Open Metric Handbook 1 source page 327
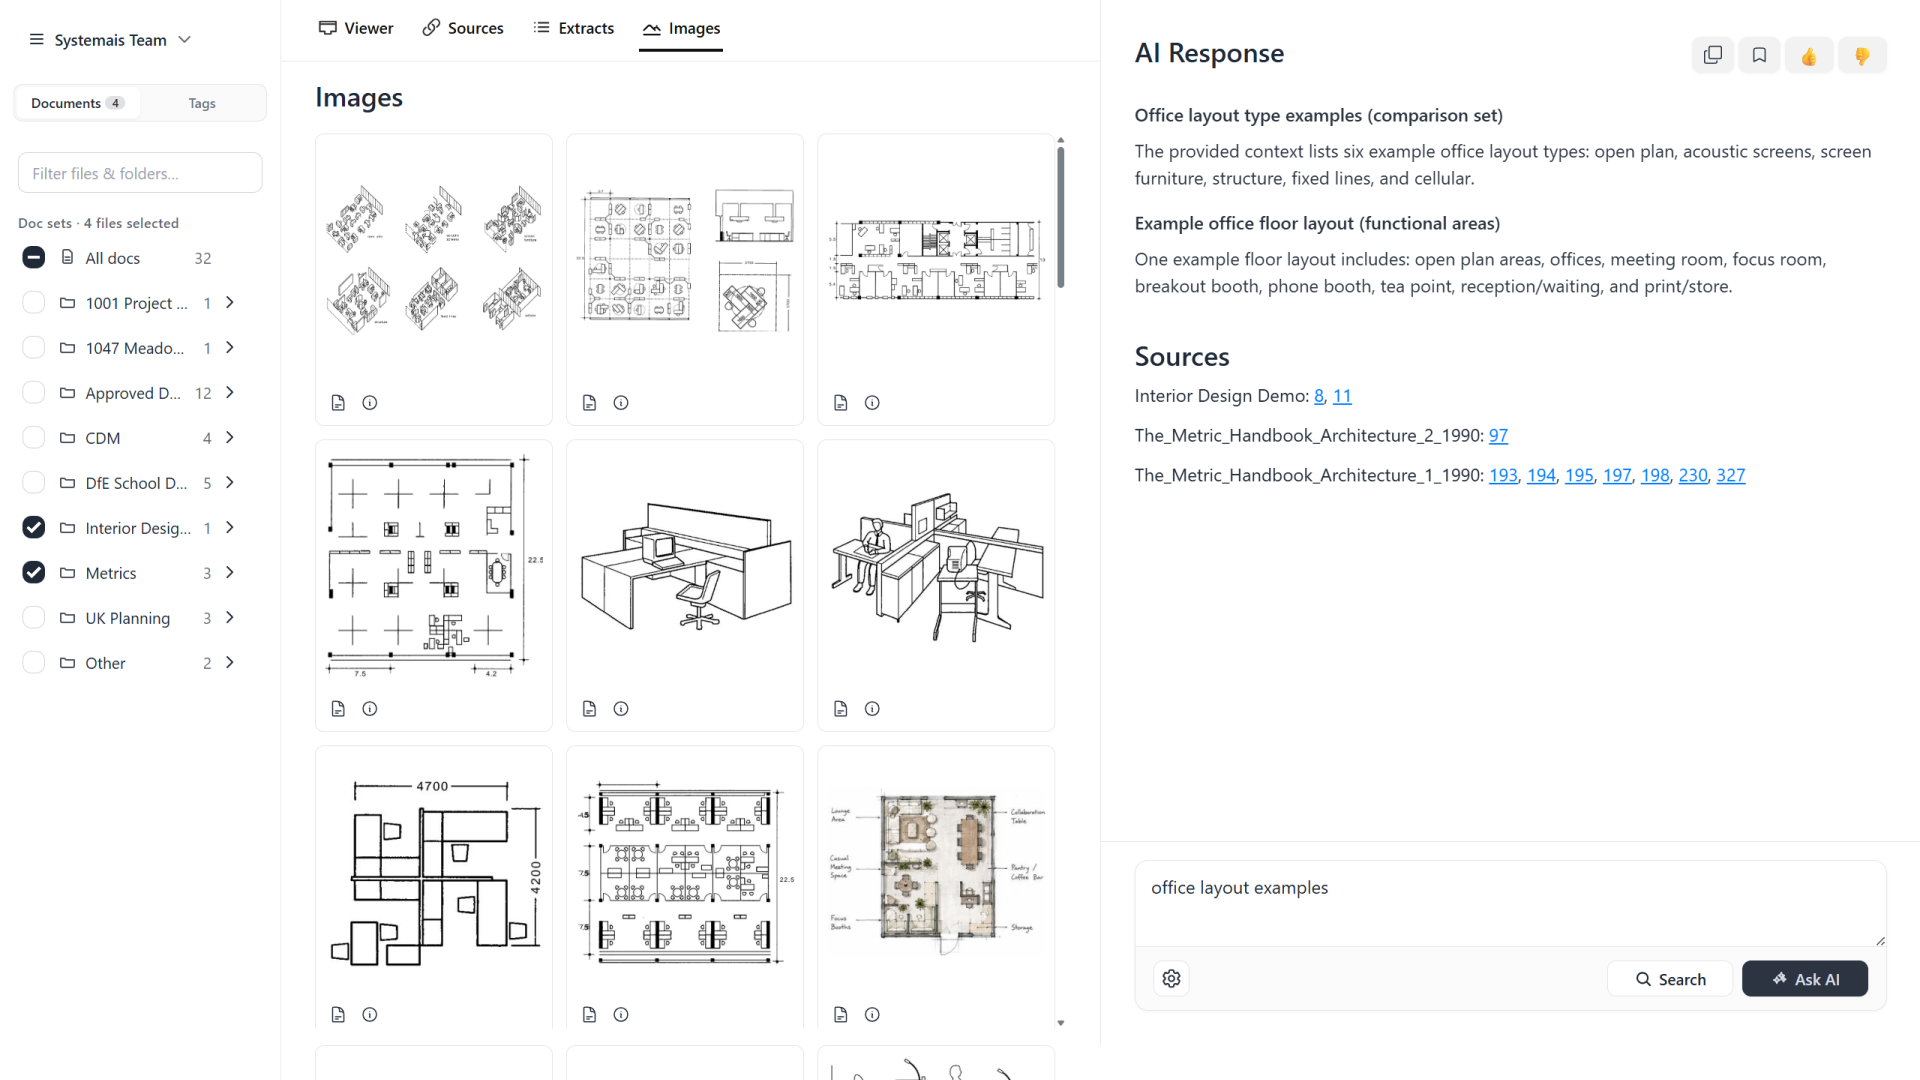 1731,475
